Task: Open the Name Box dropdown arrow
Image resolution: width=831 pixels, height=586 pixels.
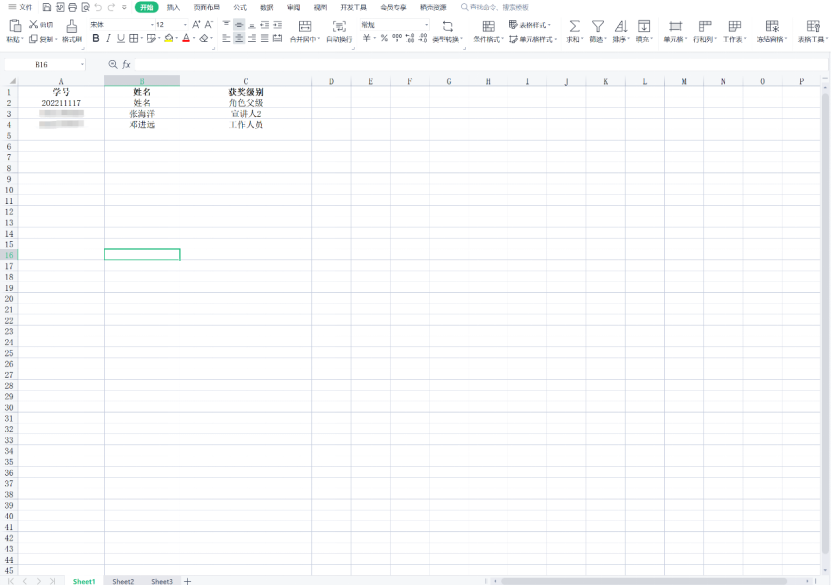Action: [82, 64]
